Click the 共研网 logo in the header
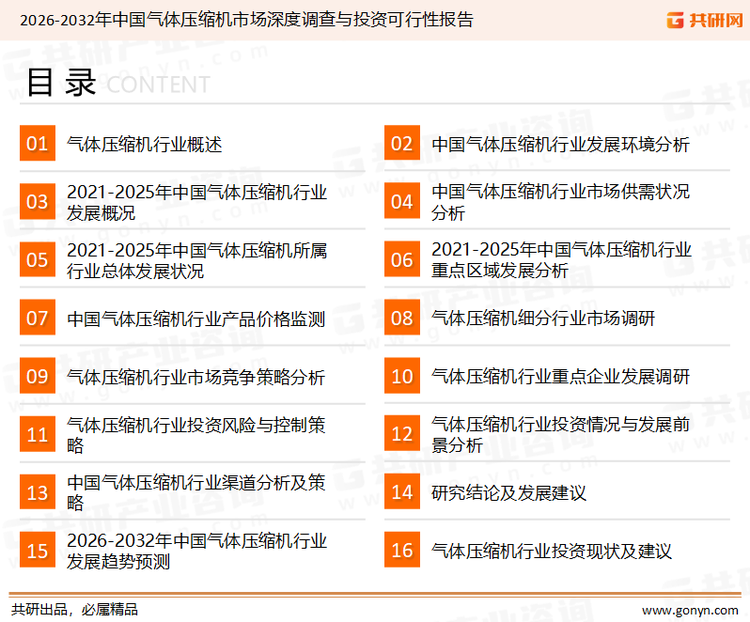 [705, 20]
